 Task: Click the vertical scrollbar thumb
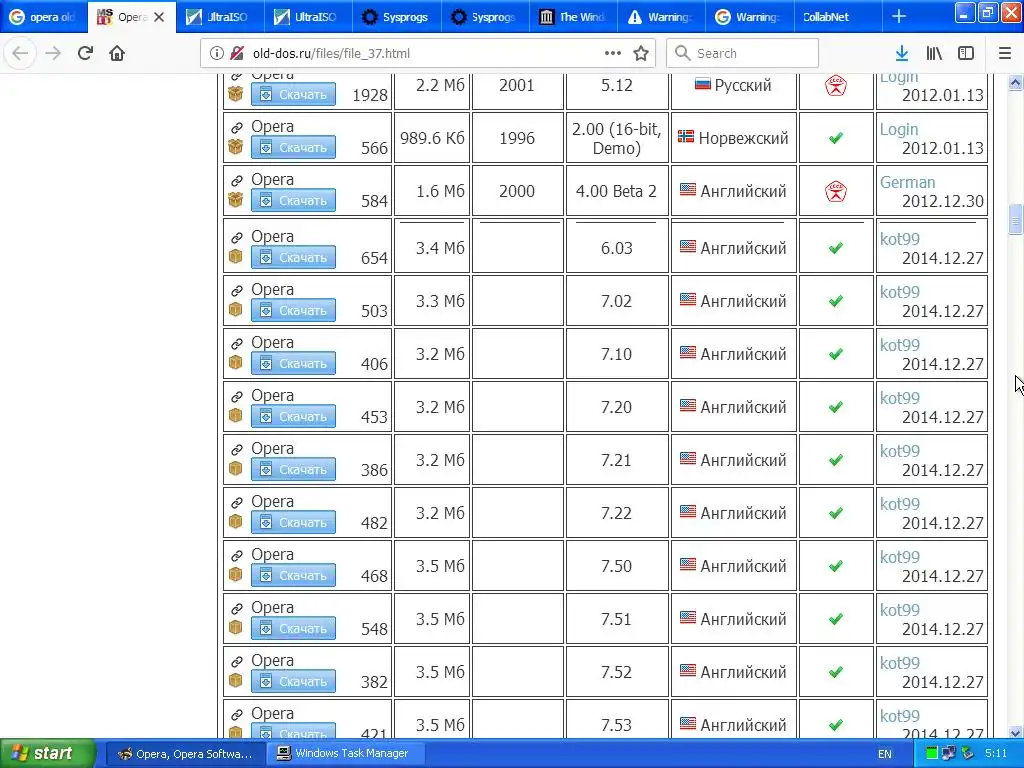pos(1015,219)
